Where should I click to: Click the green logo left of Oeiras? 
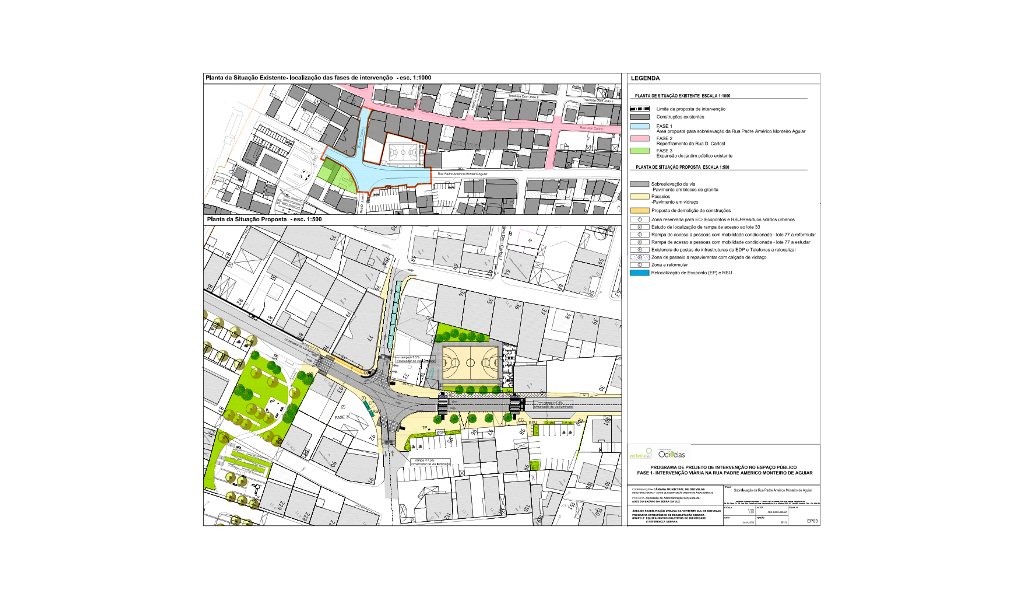pyautogui.click(x=641, y=455)
